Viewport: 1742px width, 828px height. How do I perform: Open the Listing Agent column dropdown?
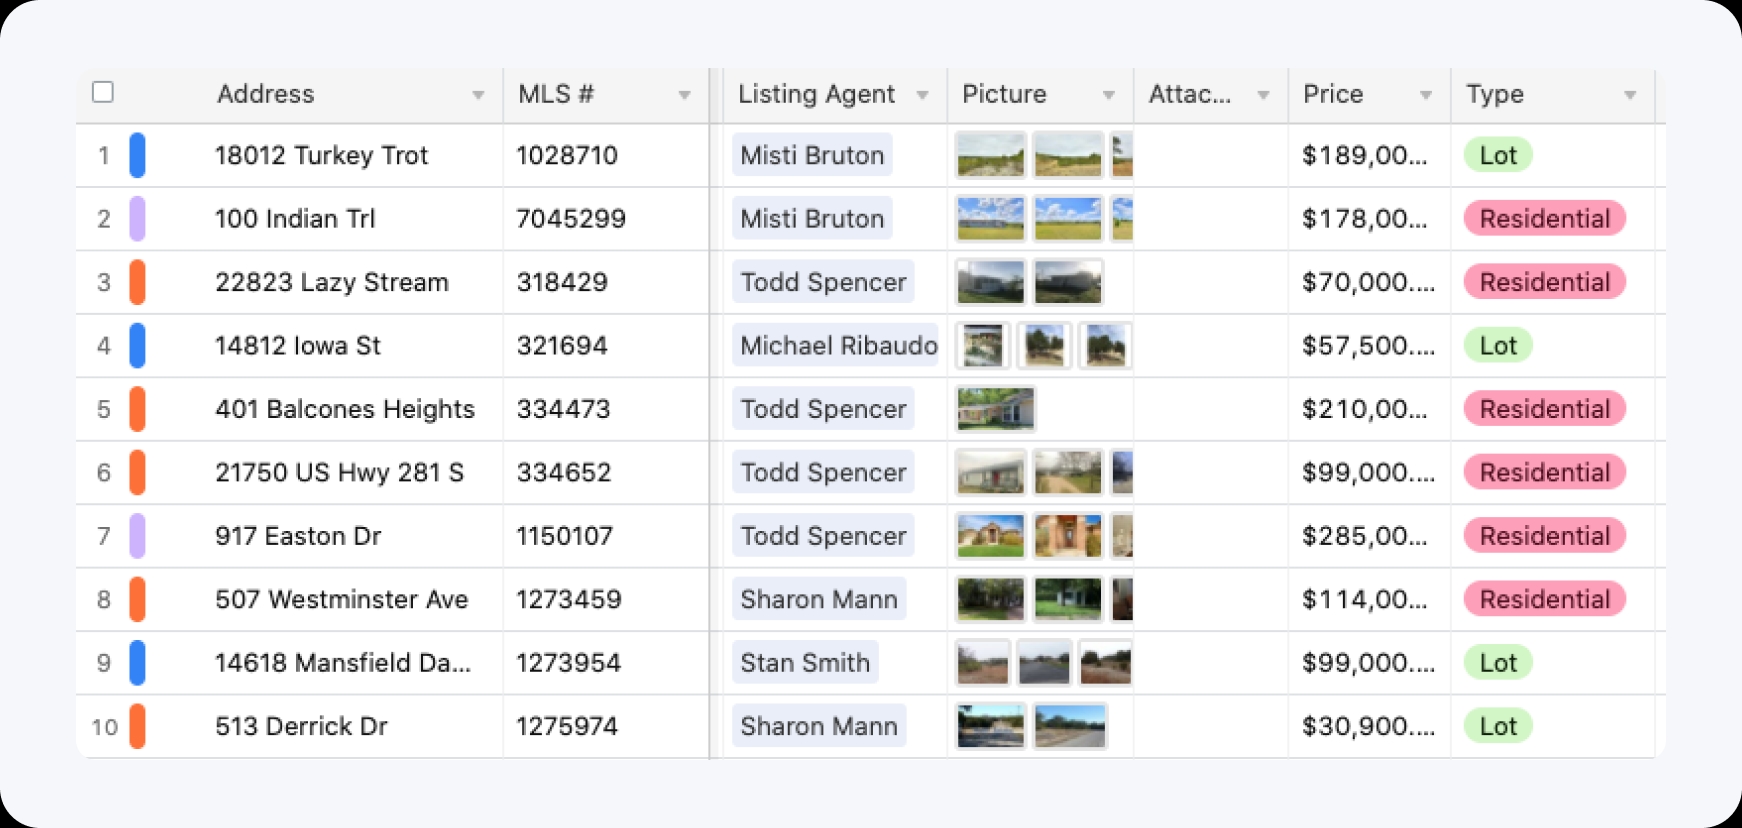coord(922,95)
